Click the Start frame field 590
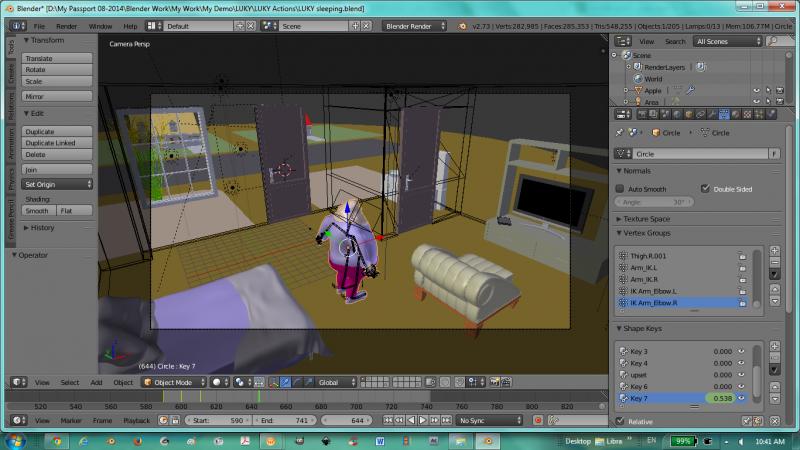This screenshot has width=800, height=450. (218, 420)
